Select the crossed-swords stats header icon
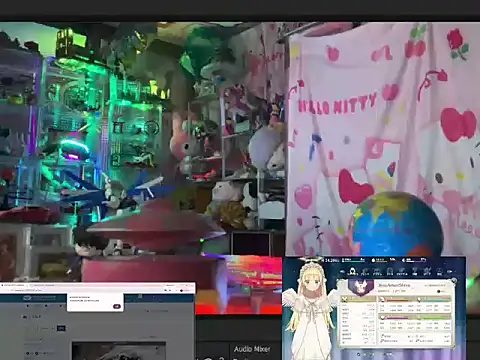This screenshot has height=360, width=480. tap(344, 299)
